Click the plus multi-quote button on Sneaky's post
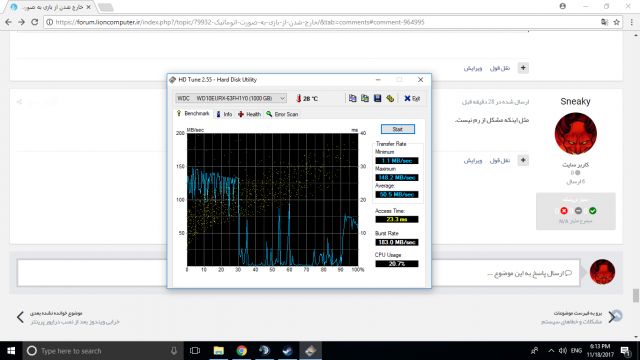Viewport: 640px width, 360px height. (523, 160)
